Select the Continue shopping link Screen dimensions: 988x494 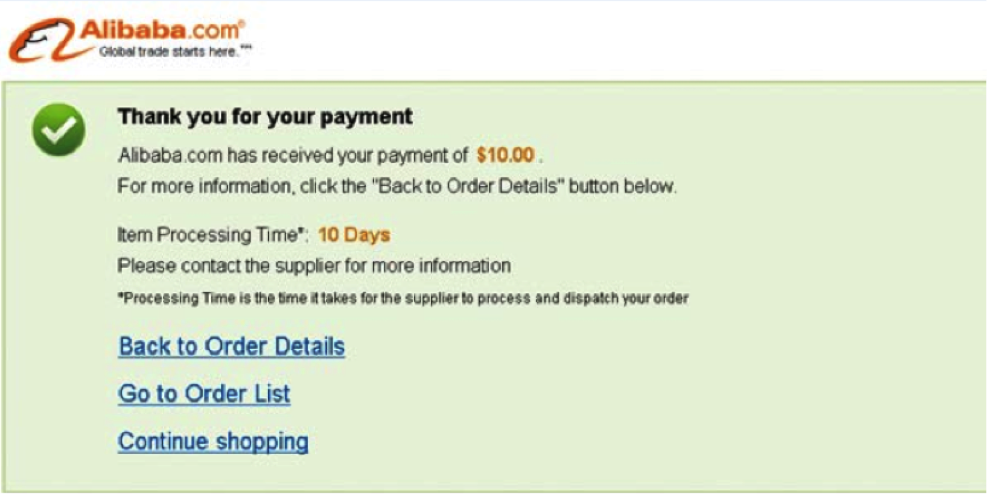coord(213,441)
